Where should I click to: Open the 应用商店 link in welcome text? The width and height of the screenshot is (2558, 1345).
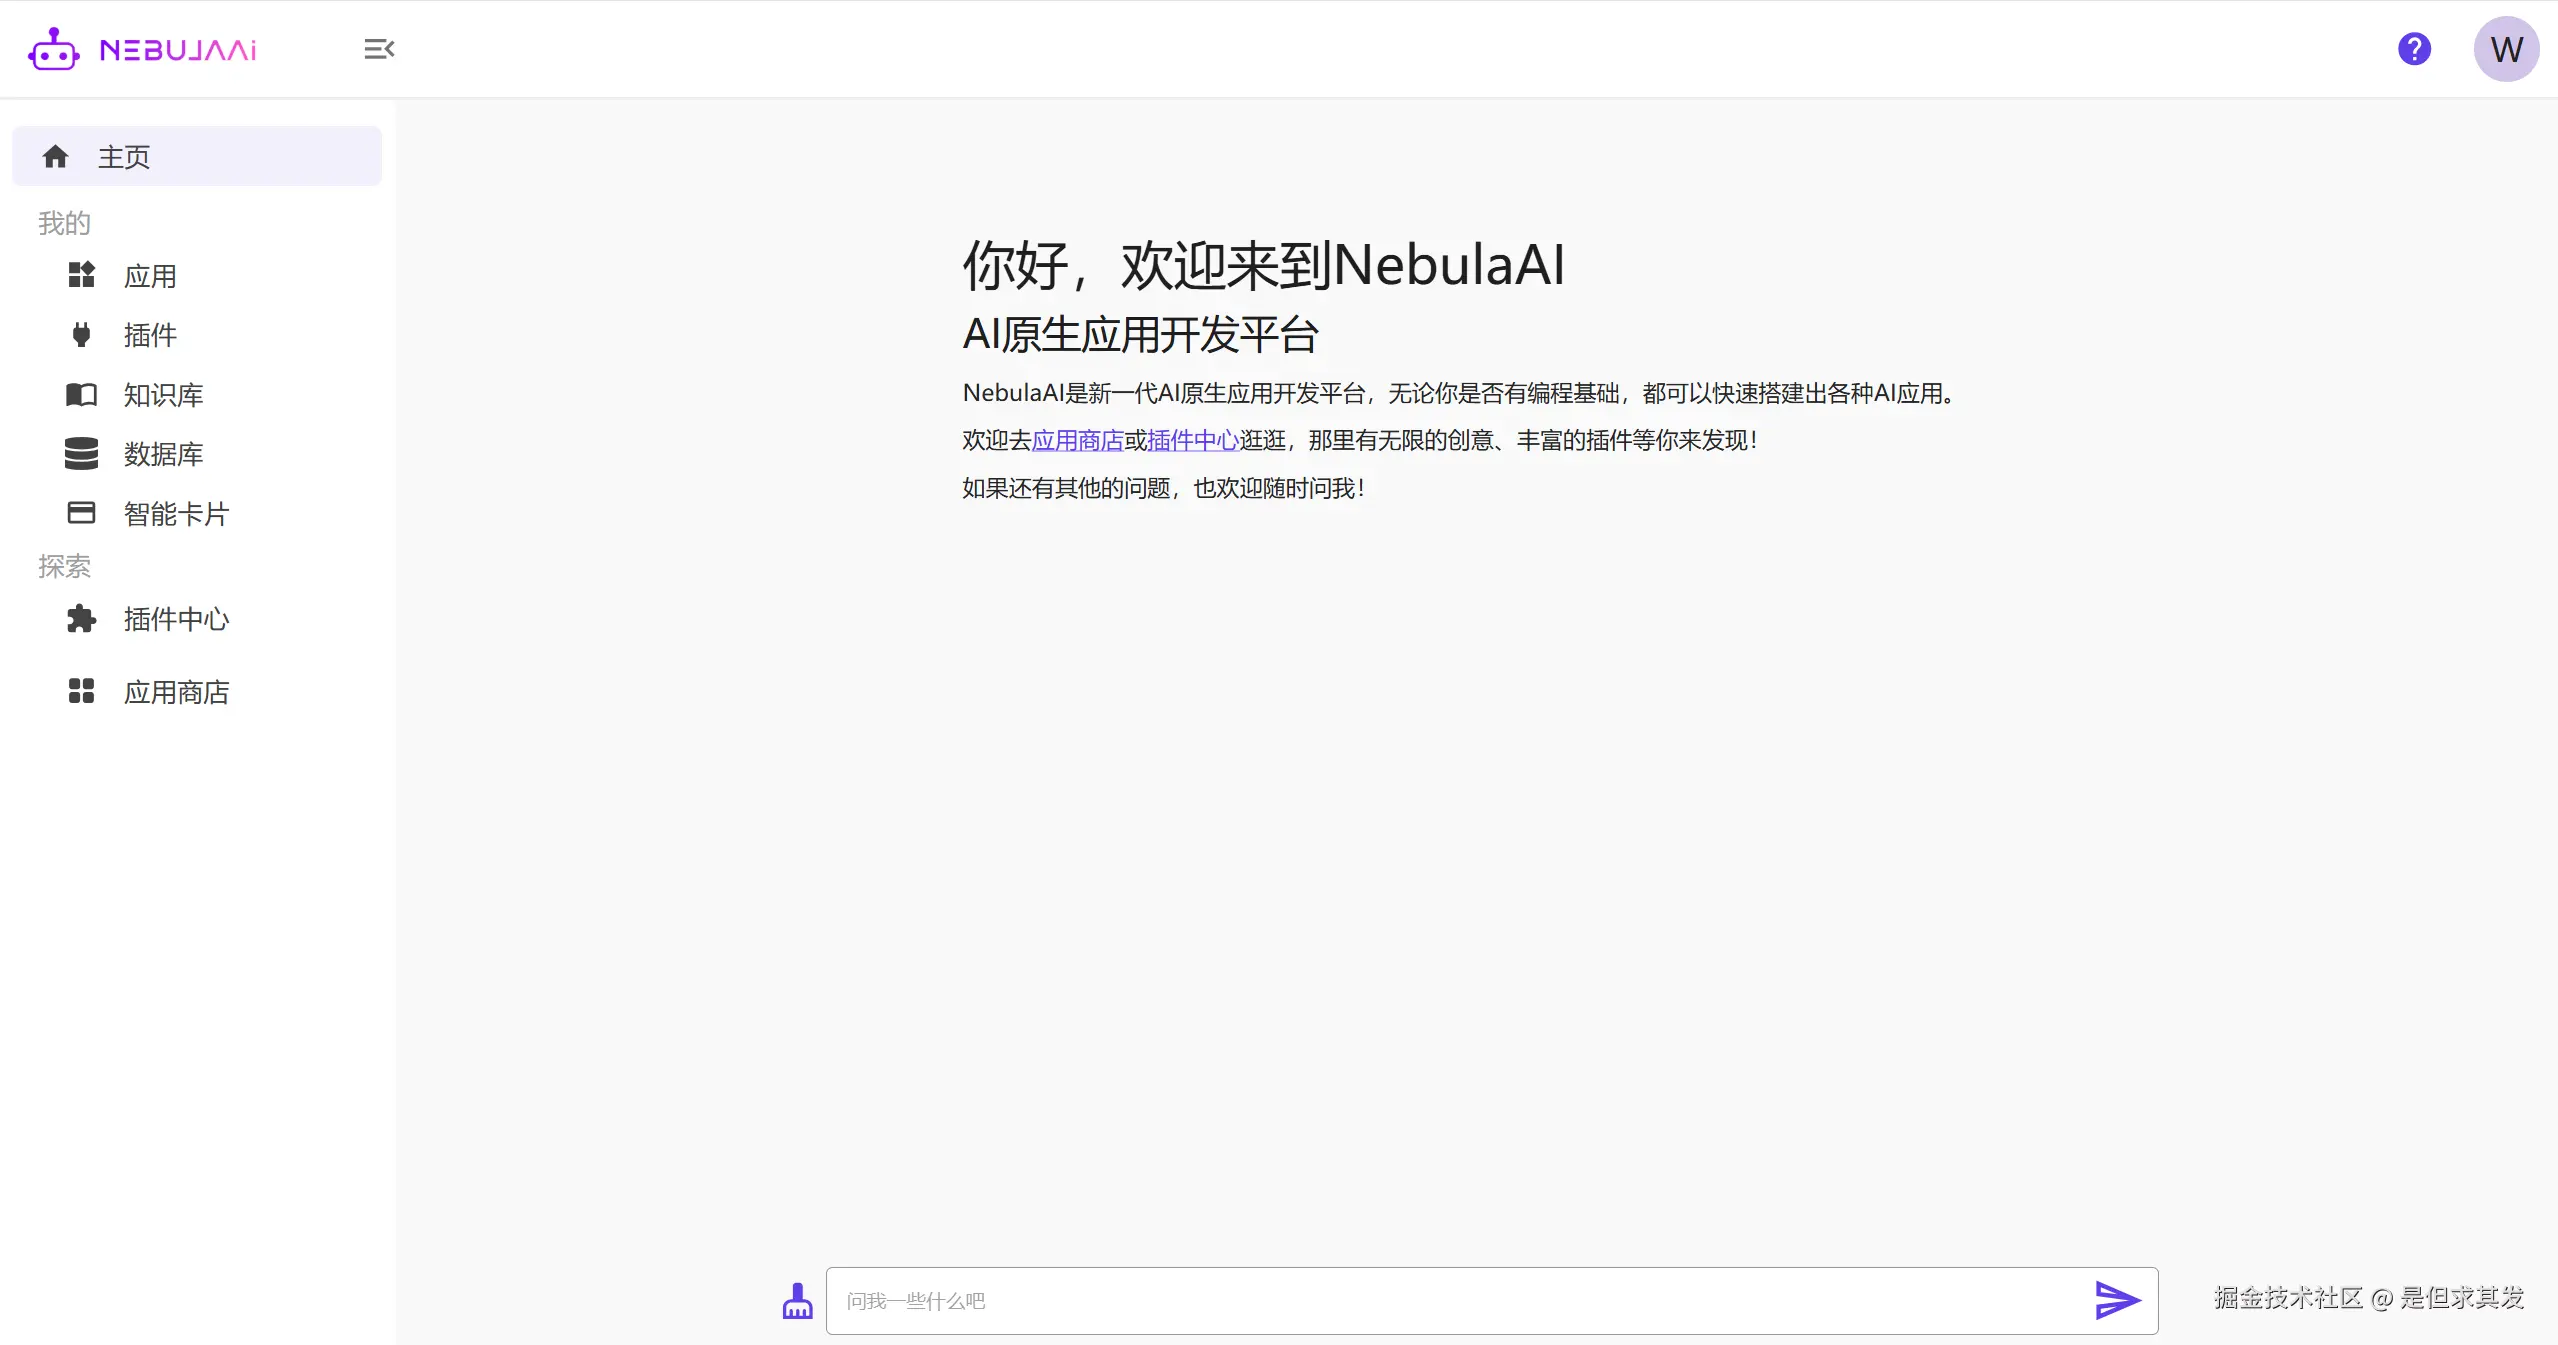tap(1077, 440)
